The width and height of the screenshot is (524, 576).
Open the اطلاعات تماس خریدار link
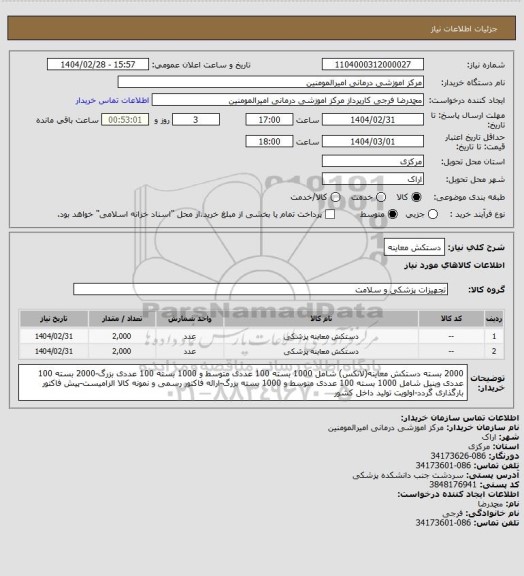tap(112, 100)
